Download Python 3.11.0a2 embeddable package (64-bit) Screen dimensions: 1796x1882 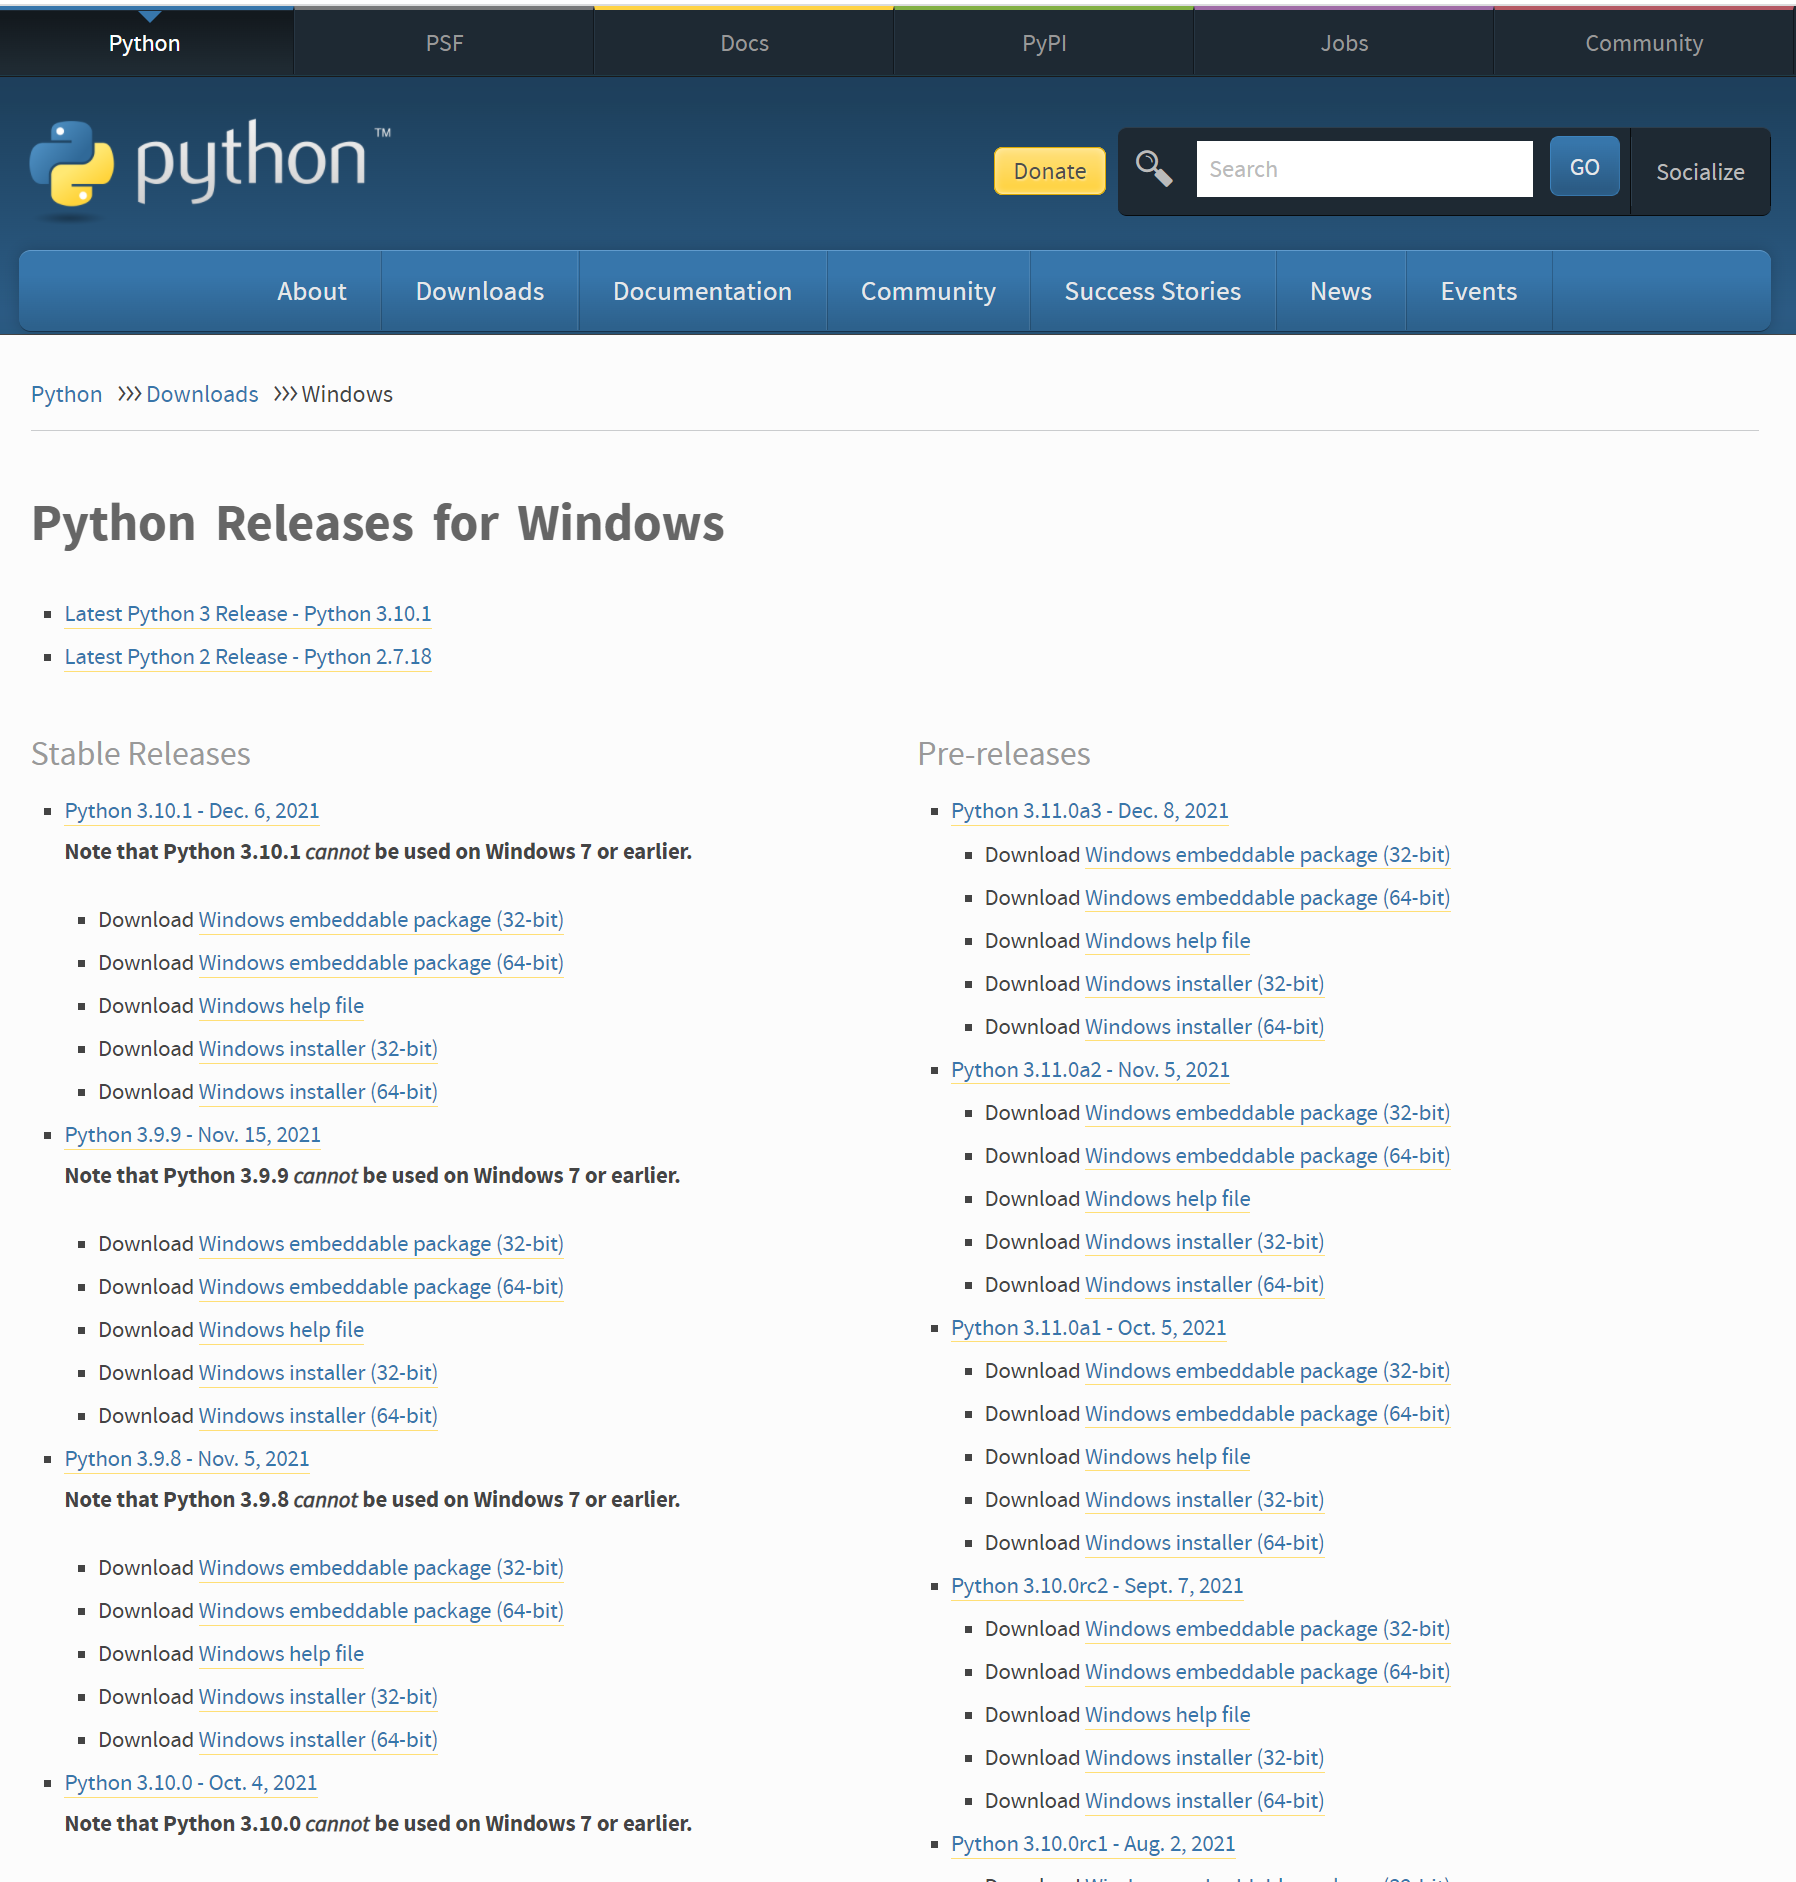click(1267, 1156)
